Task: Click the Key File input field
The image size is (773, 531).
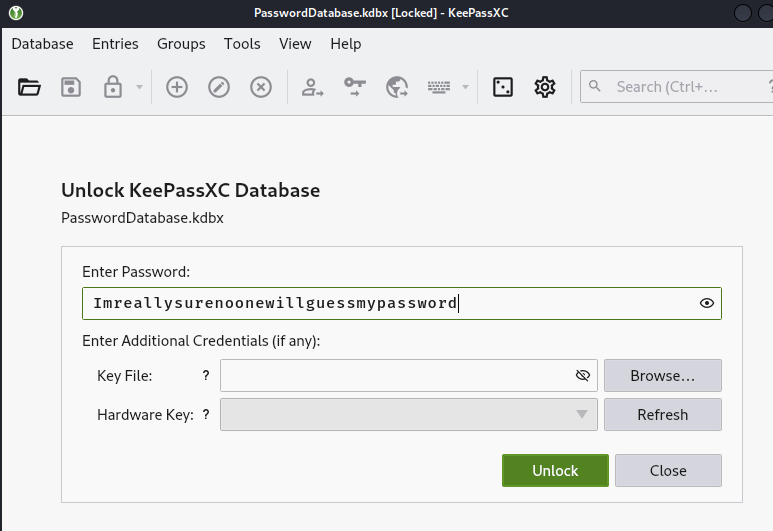Action: tap(409, 376)
